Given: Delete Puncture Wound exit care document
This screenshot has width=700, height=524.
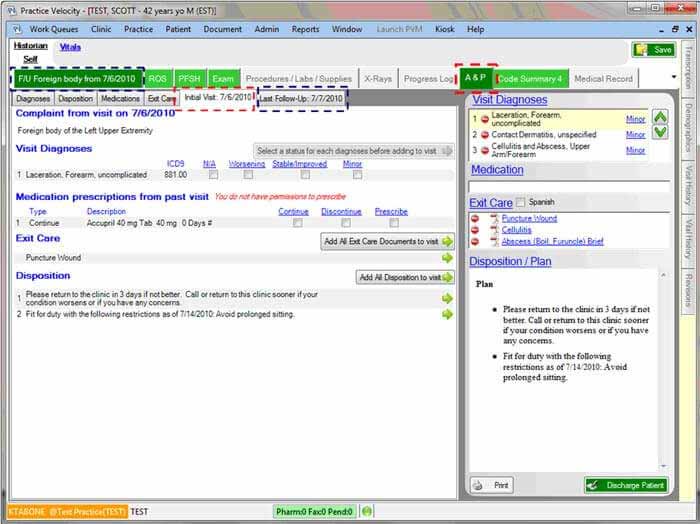Looking at the screenshot, I should [476, 218].
